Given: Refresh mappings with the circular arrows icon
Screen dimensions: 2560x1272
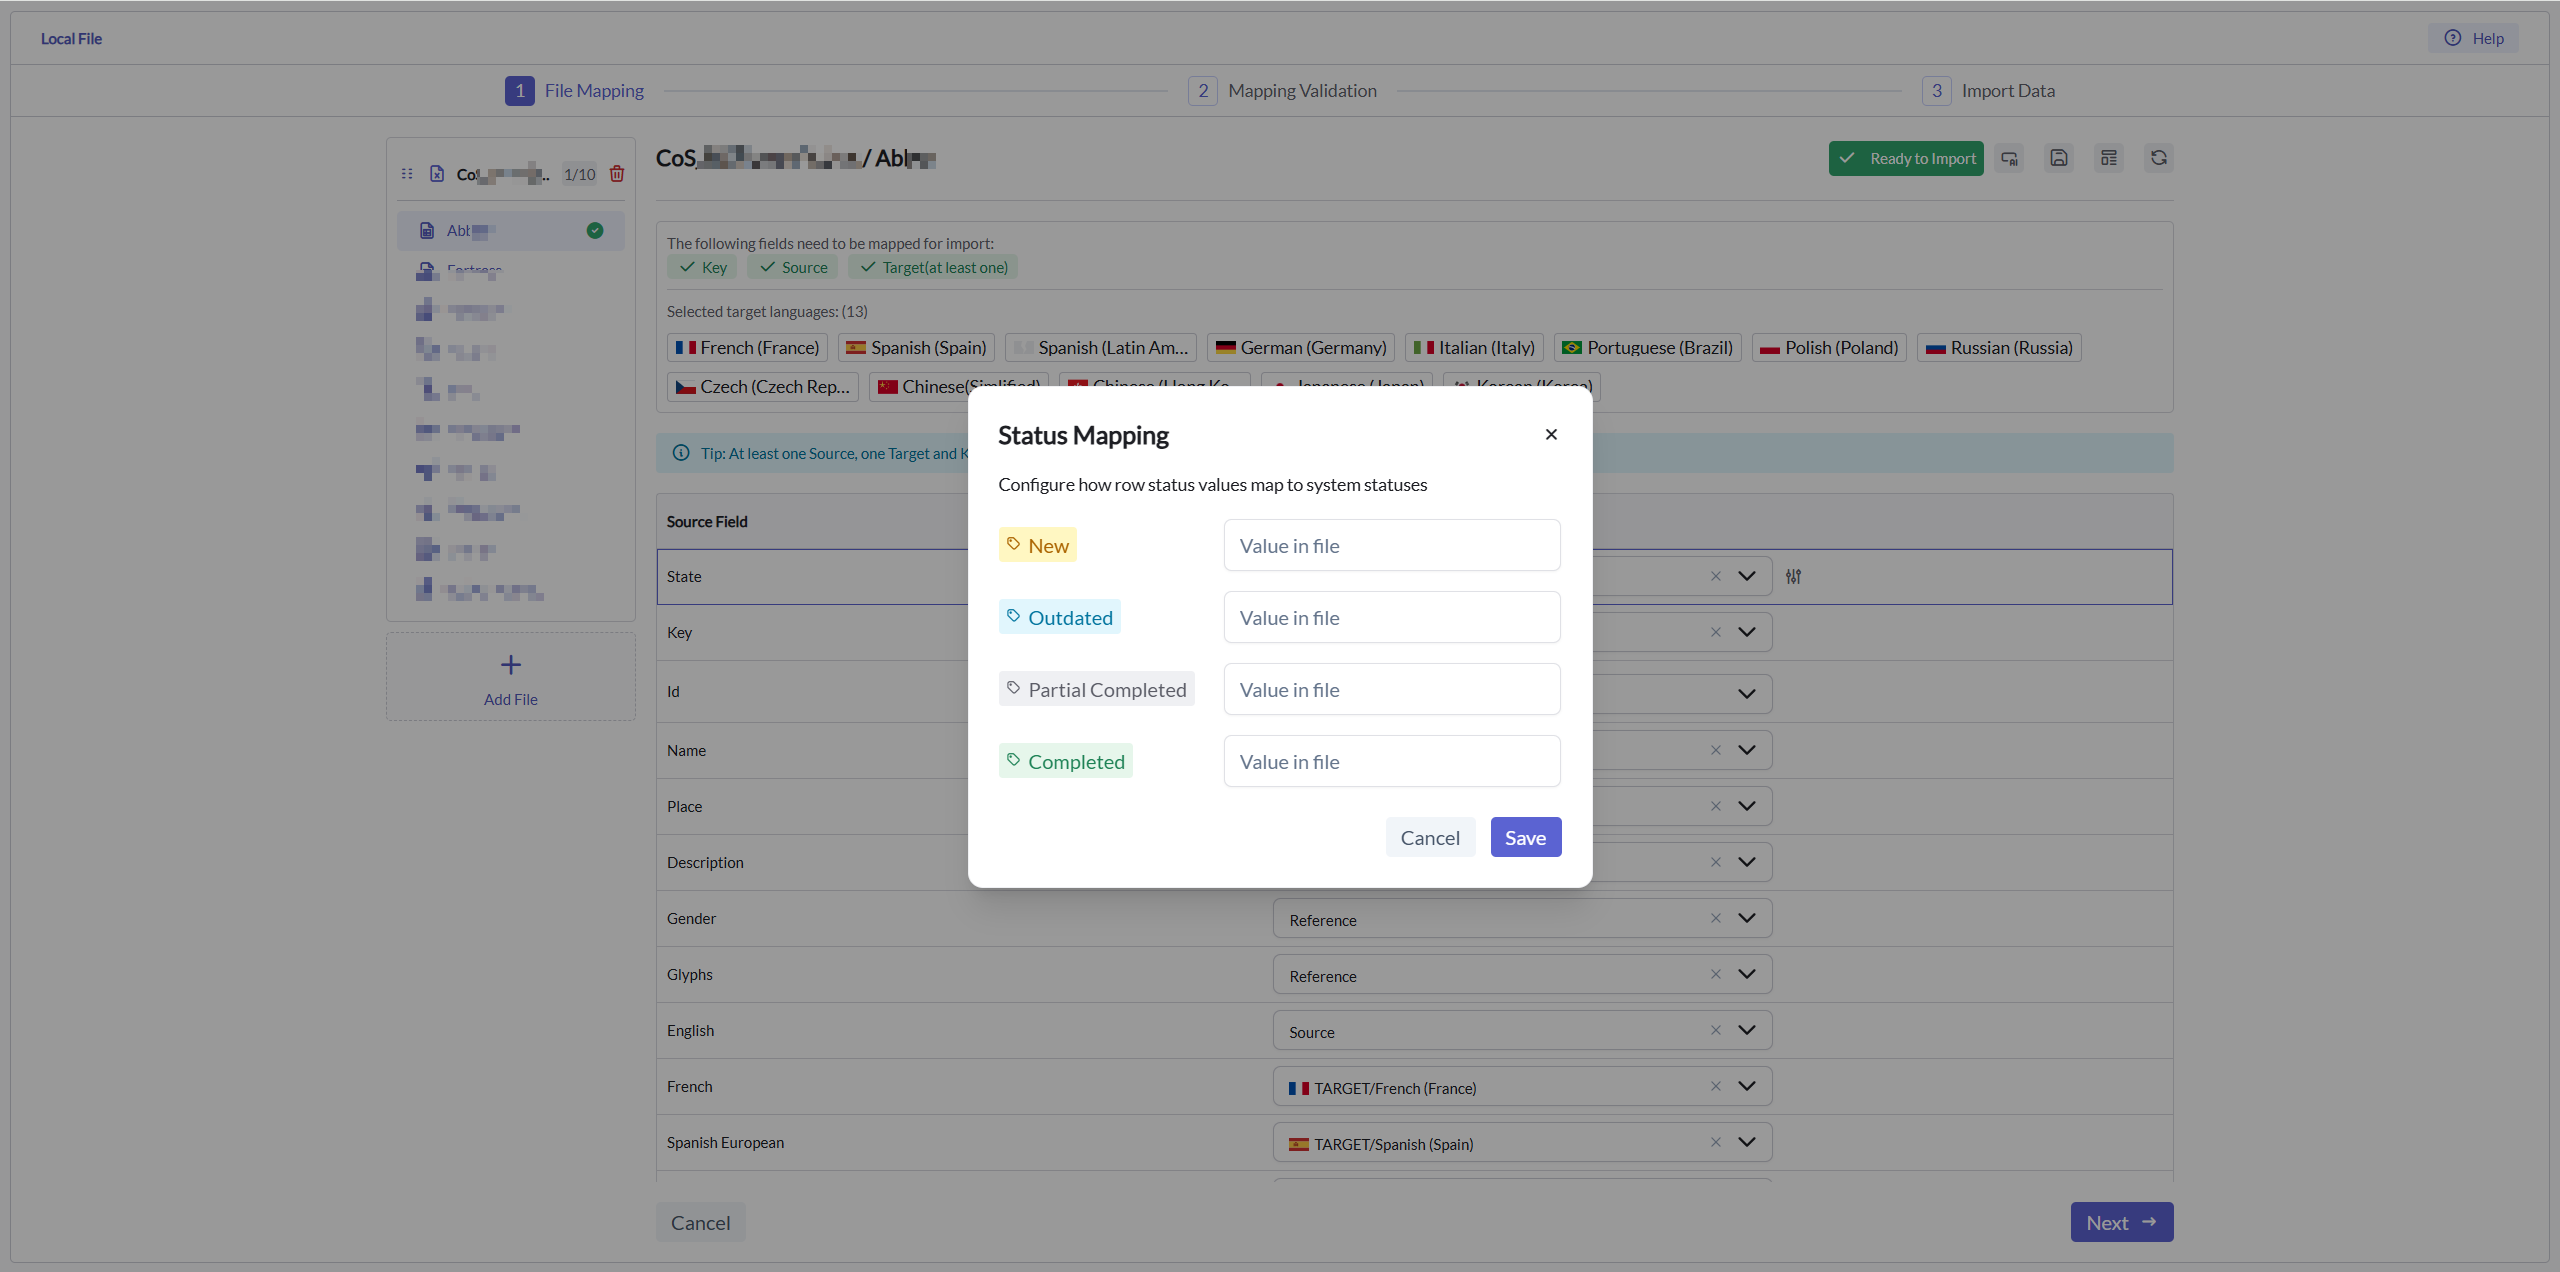Looking at the screenshot, I should click(x=2159, y=158).
